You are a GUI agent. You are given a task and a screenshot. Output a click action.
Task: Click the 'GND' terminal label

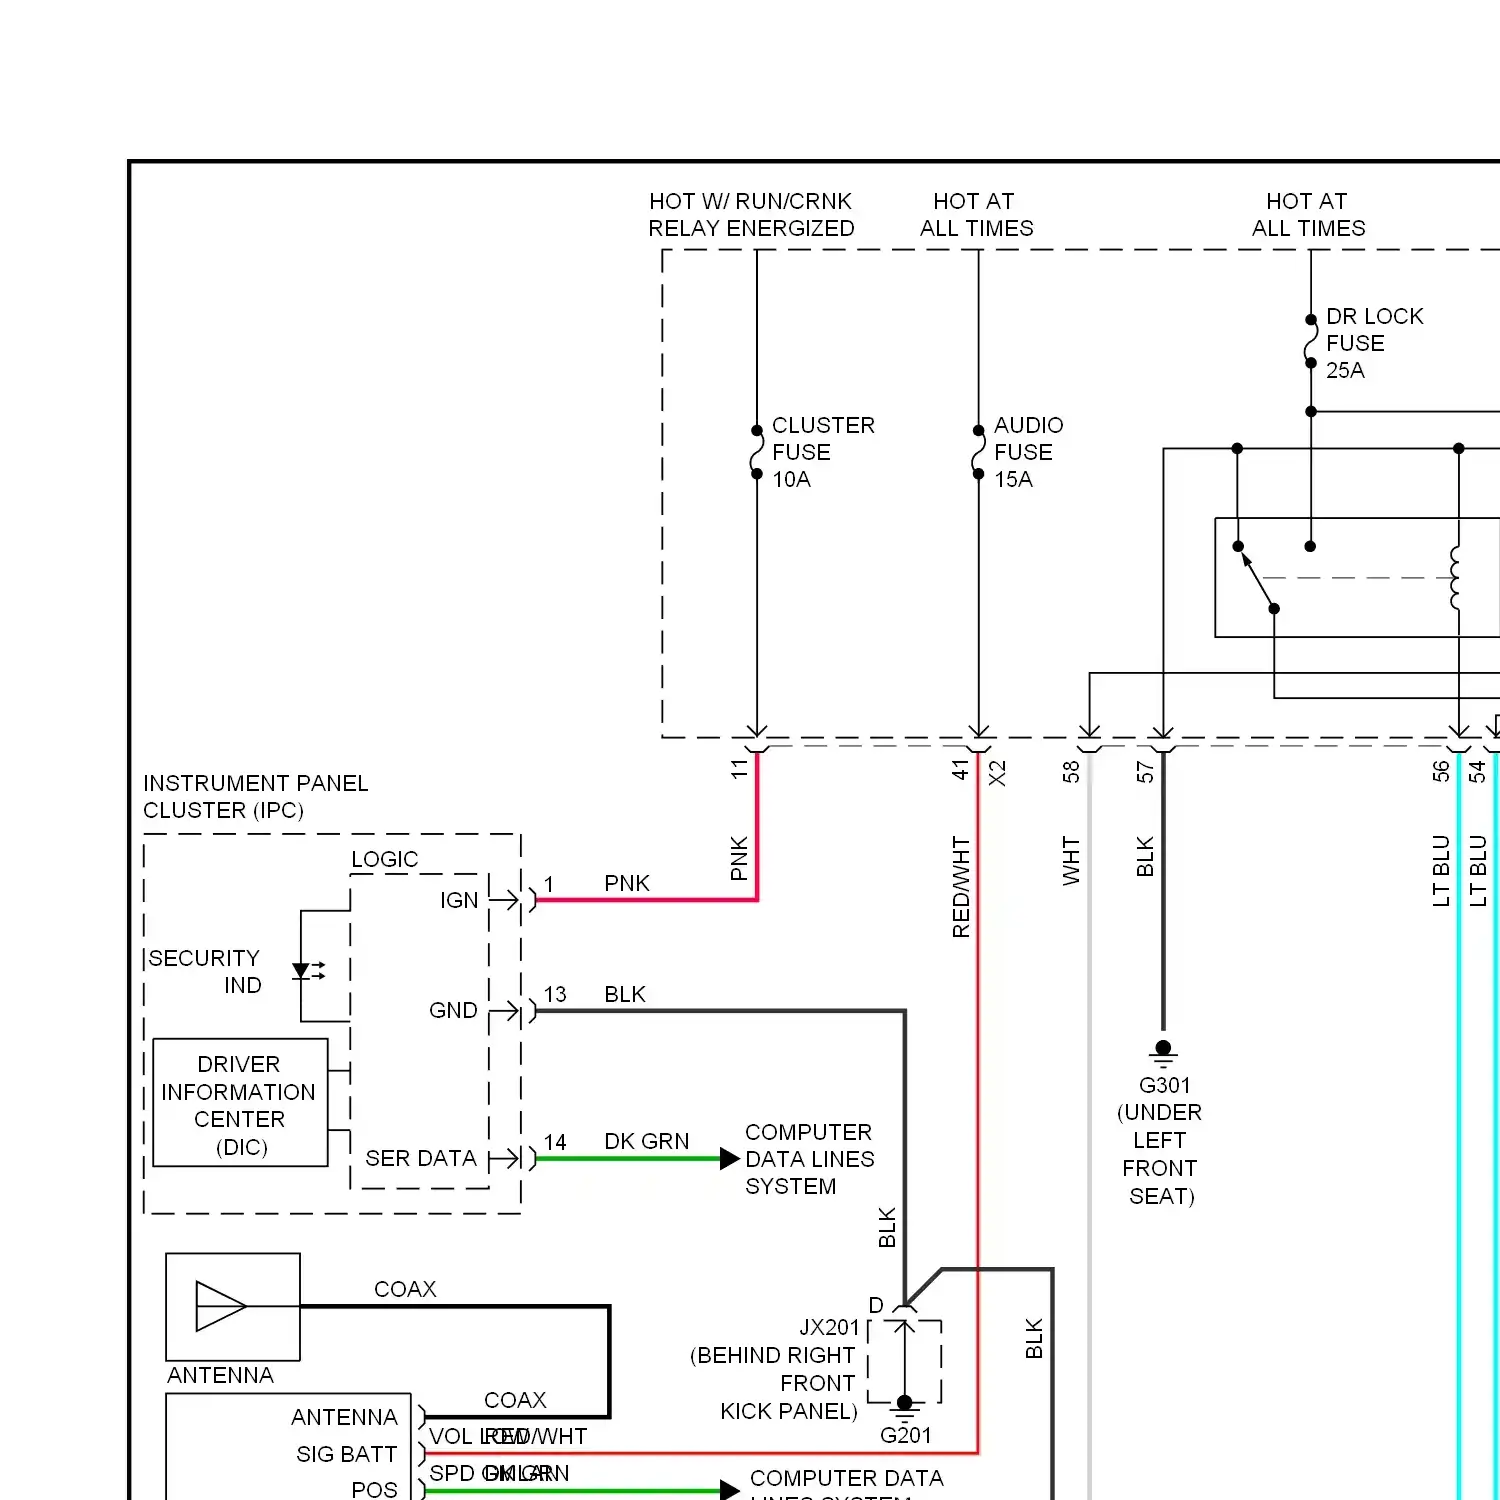click(453, 1010)
